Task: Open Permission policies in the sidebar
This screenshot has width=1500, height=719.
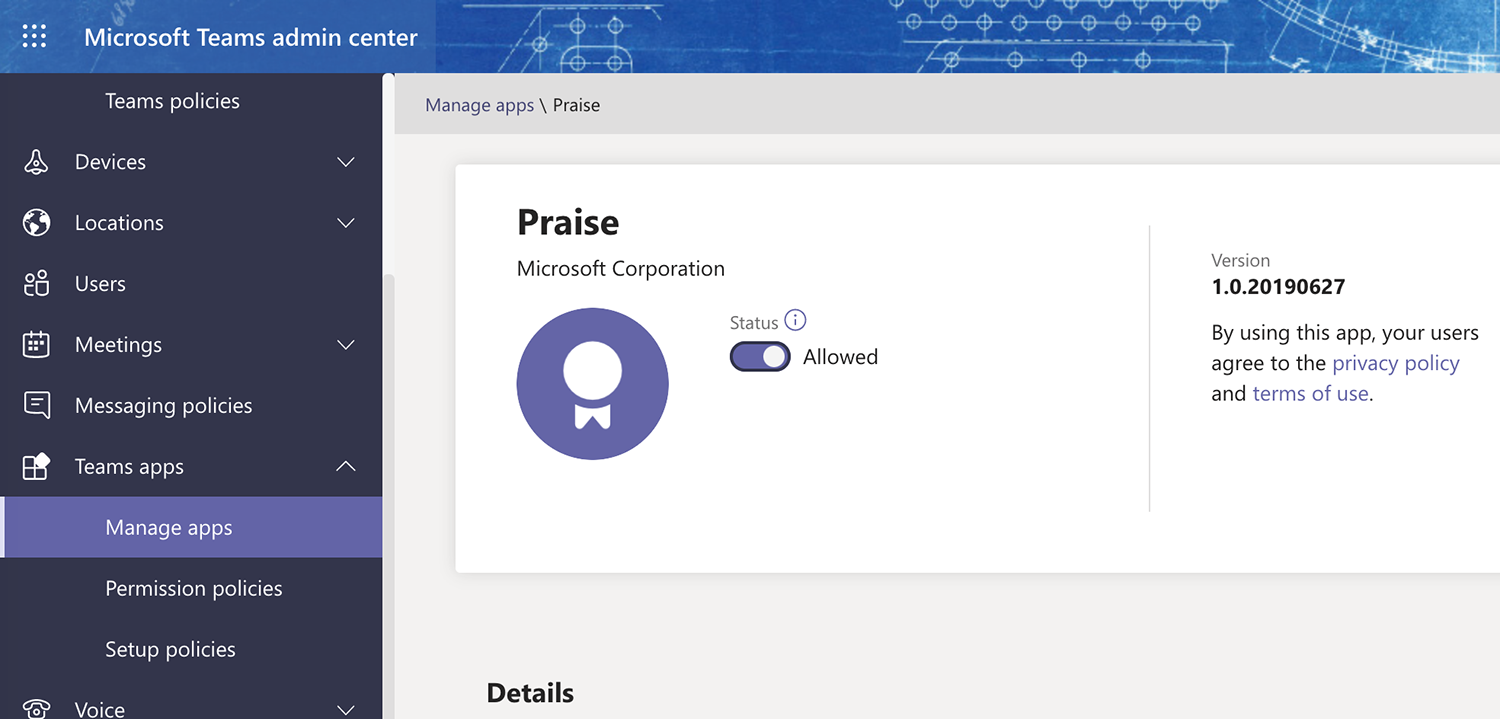Action: click(193, 589)
